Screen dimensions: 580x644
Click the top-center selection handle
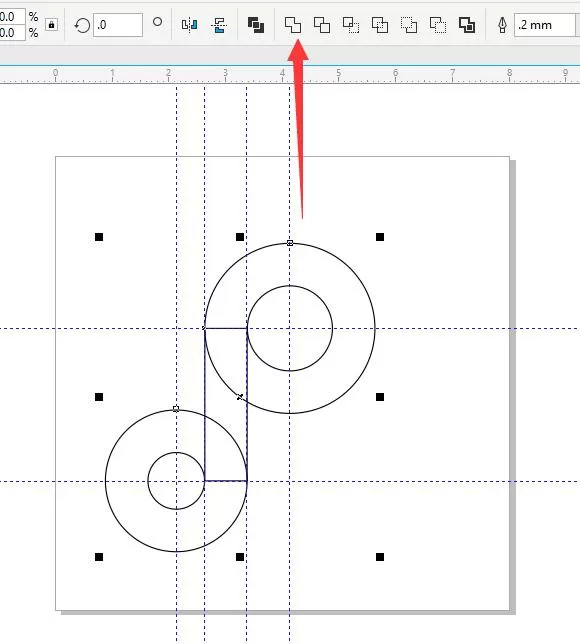[x=240, y=237]
